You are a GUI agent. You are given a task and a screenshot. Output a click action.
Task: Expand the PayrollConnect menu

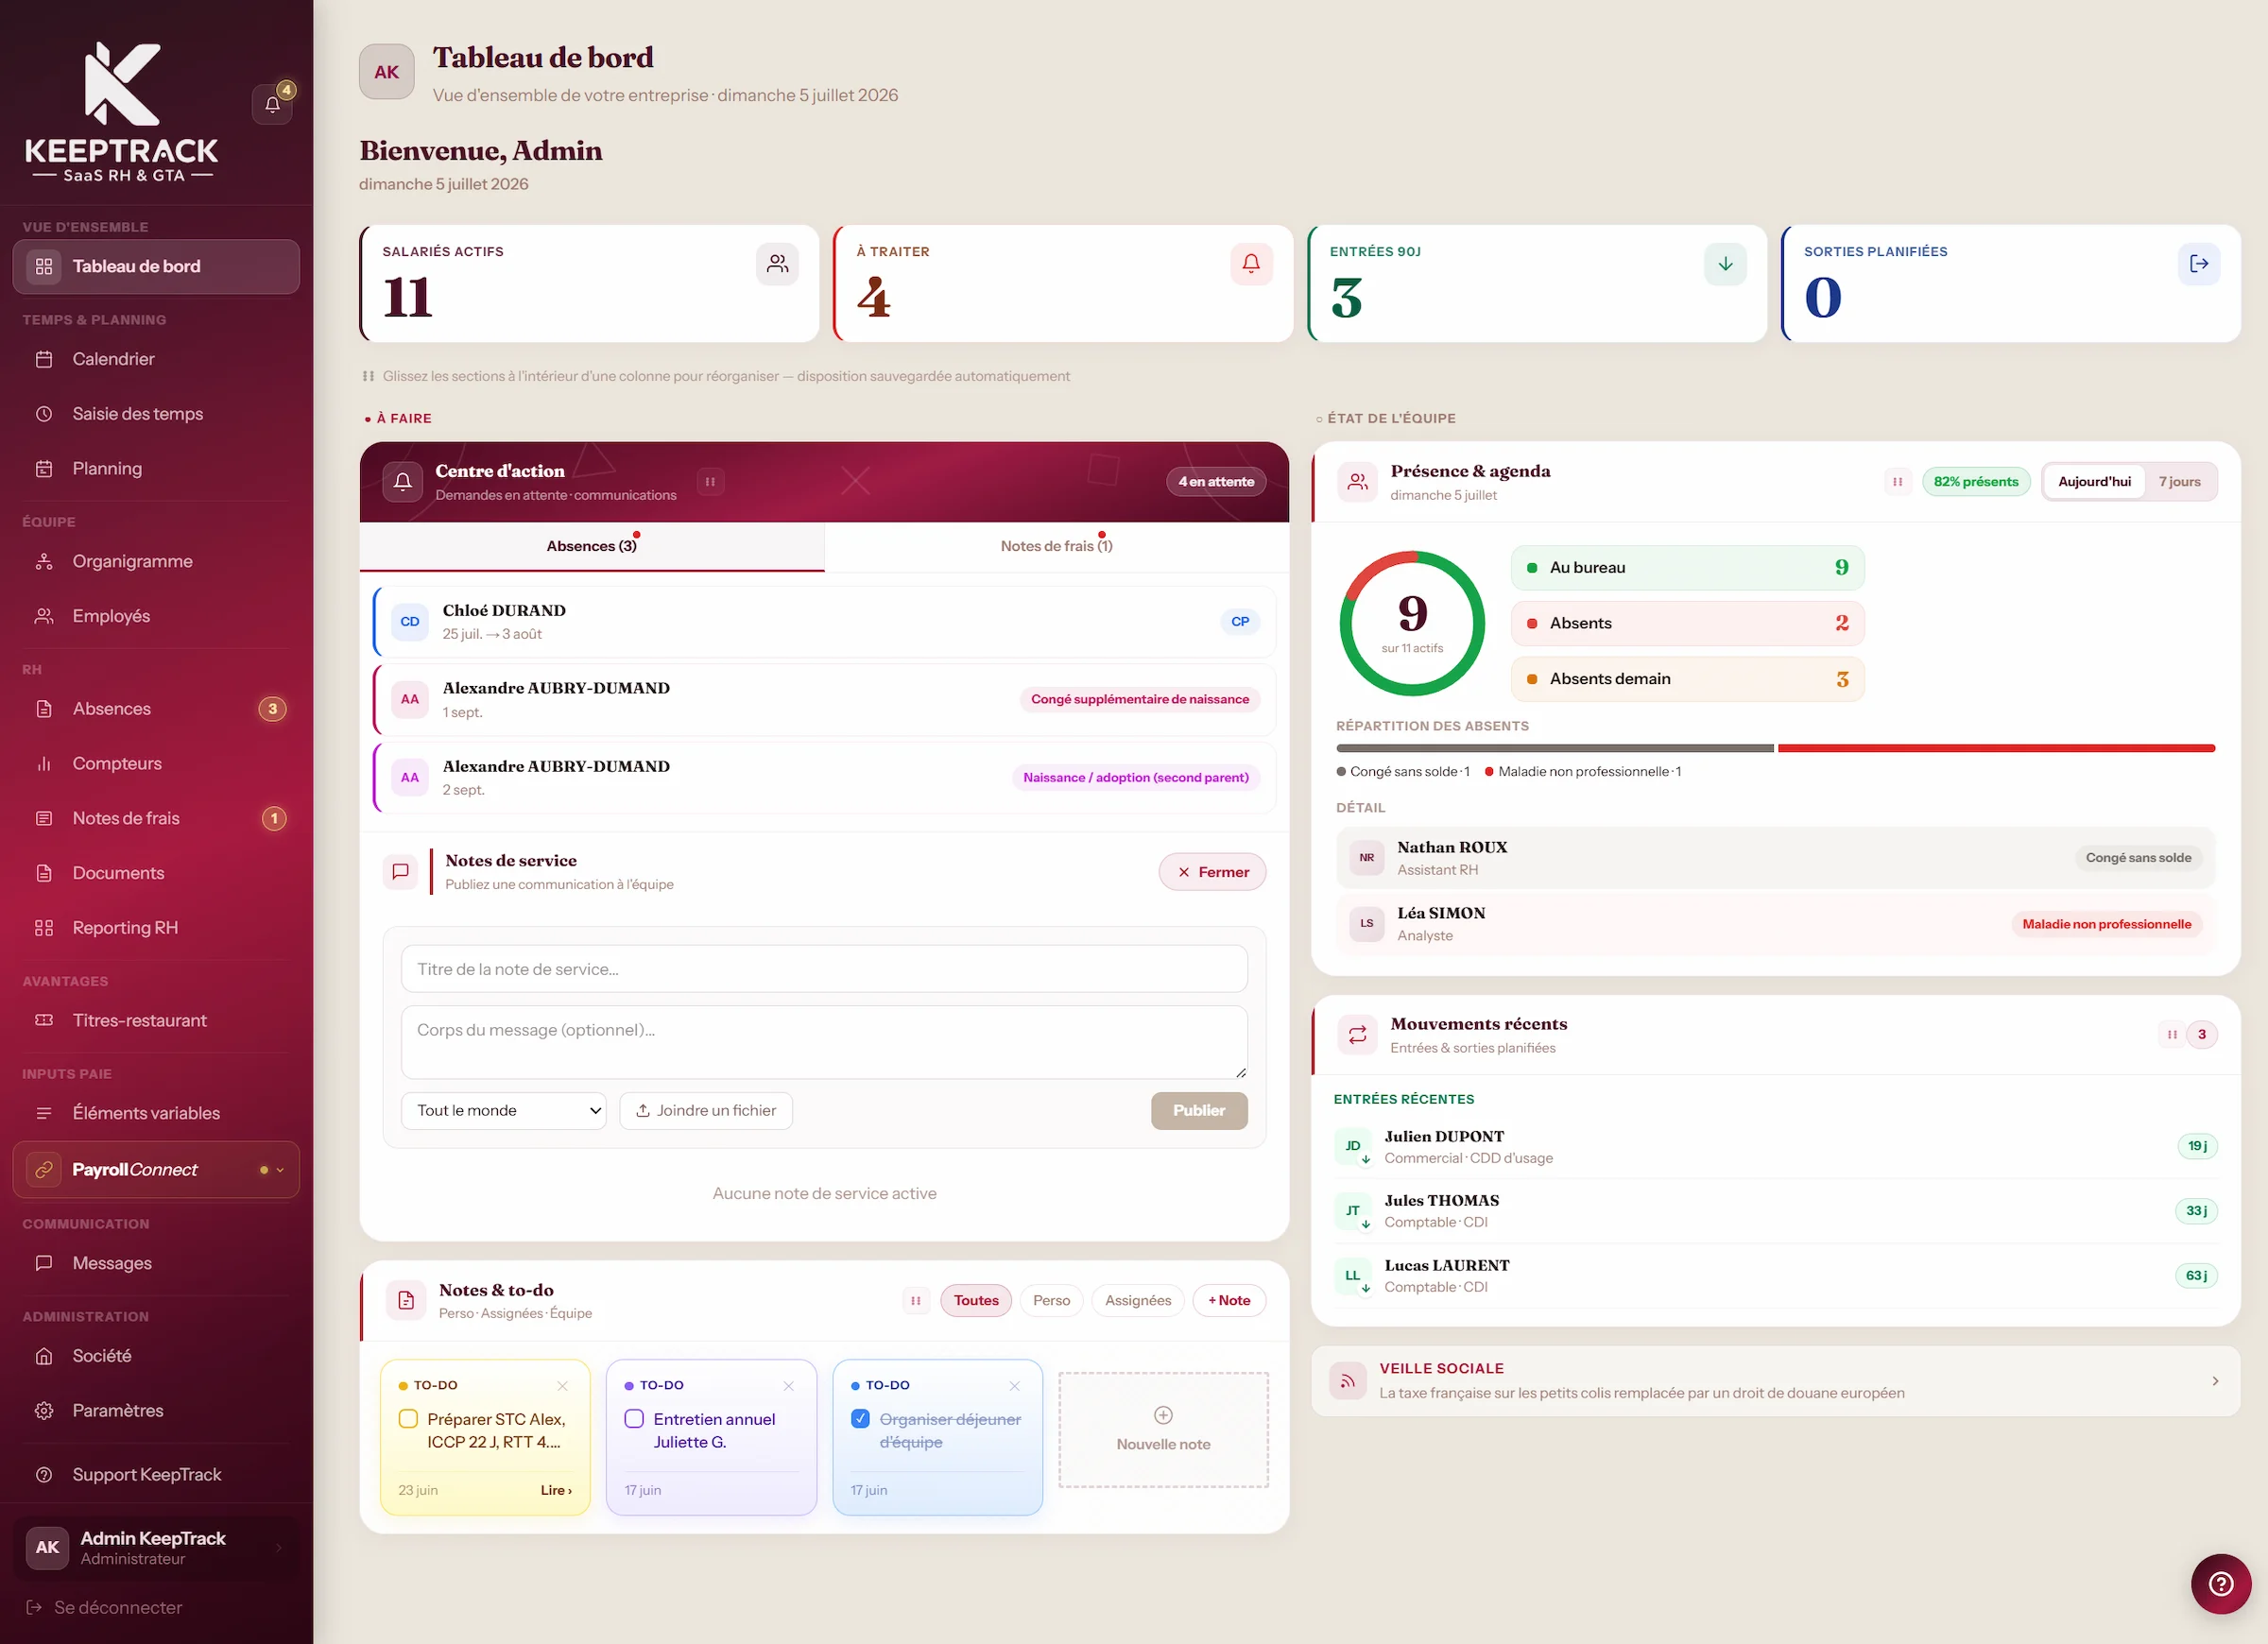coord(156,1170)
